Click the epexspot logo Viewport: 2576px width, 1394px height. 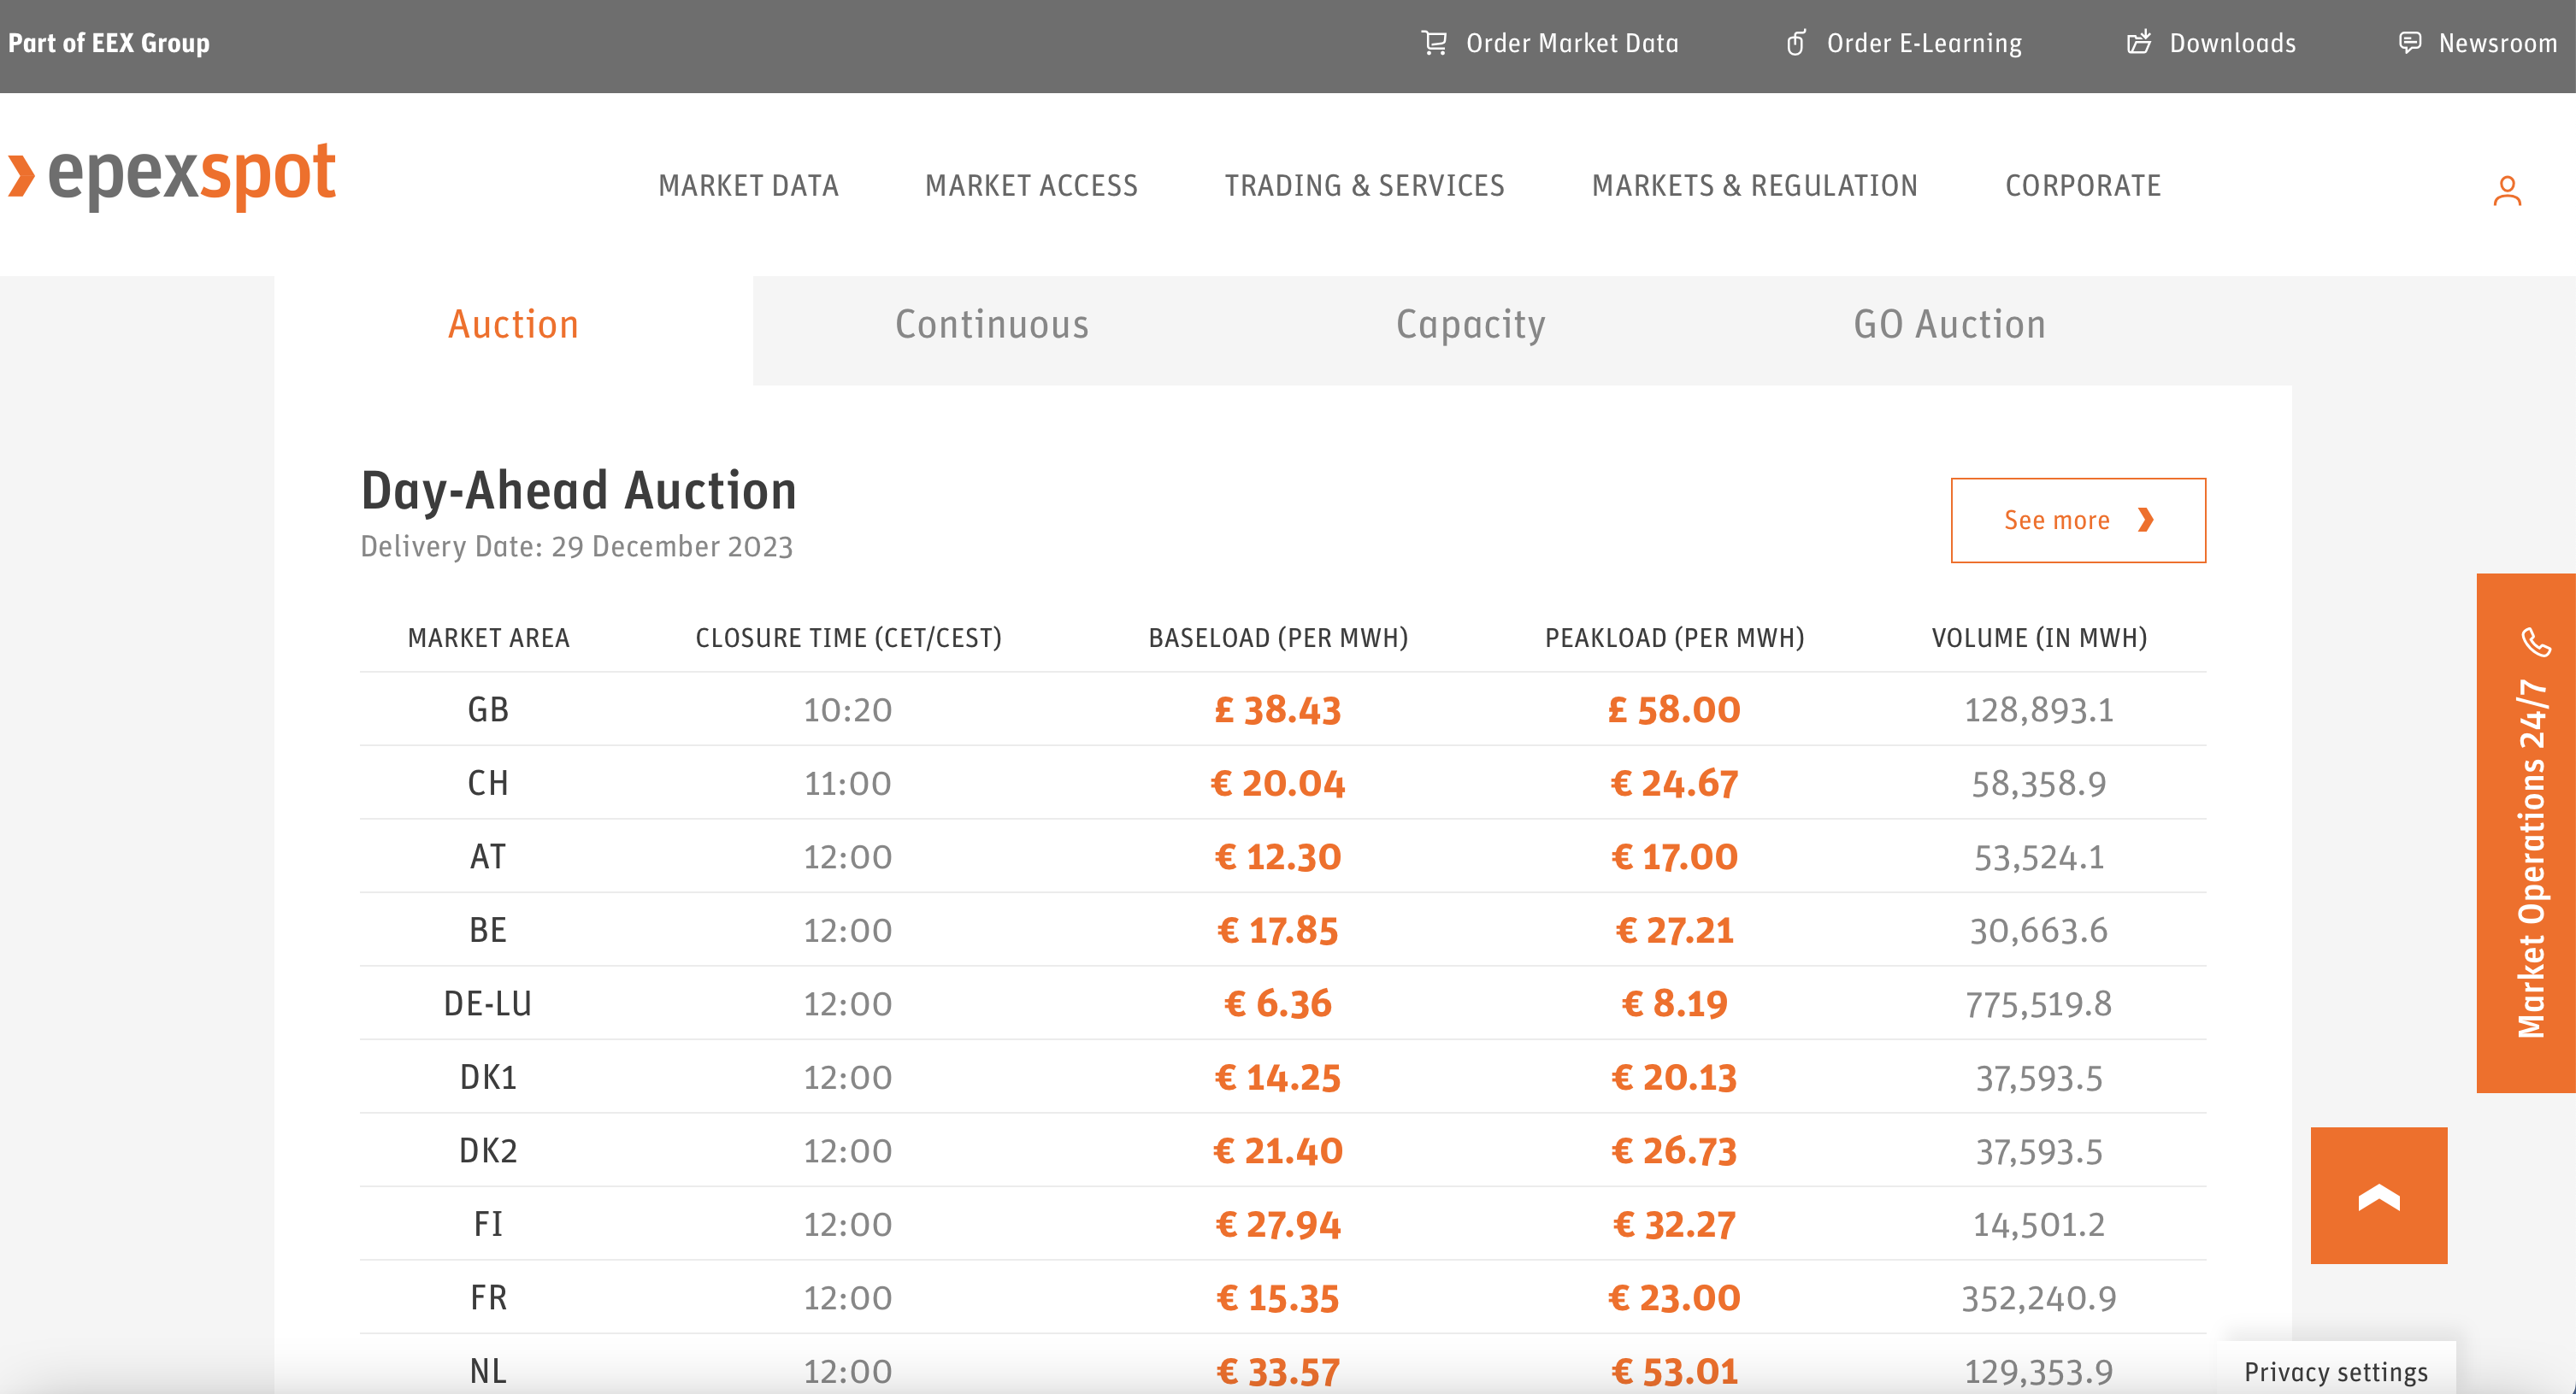coord(172,176)
